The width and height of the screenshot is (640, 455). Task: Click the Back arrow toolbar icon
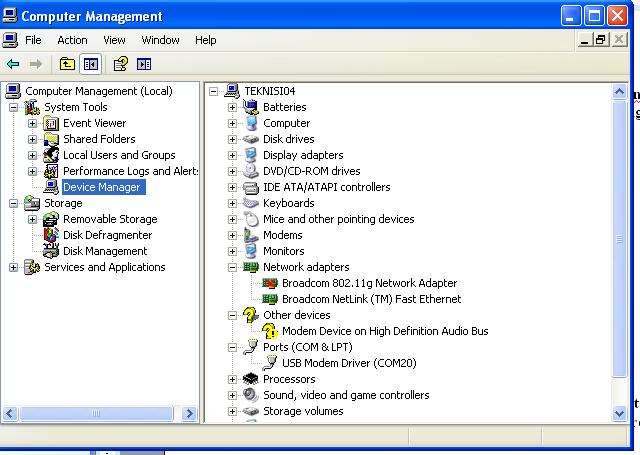tap(13, 64)
